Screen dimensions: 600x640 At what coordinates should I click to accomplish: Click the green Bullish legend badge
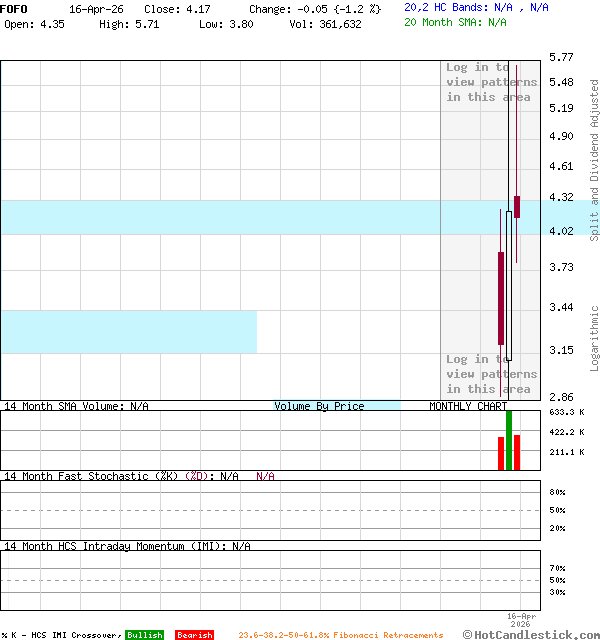pos(144,635)
